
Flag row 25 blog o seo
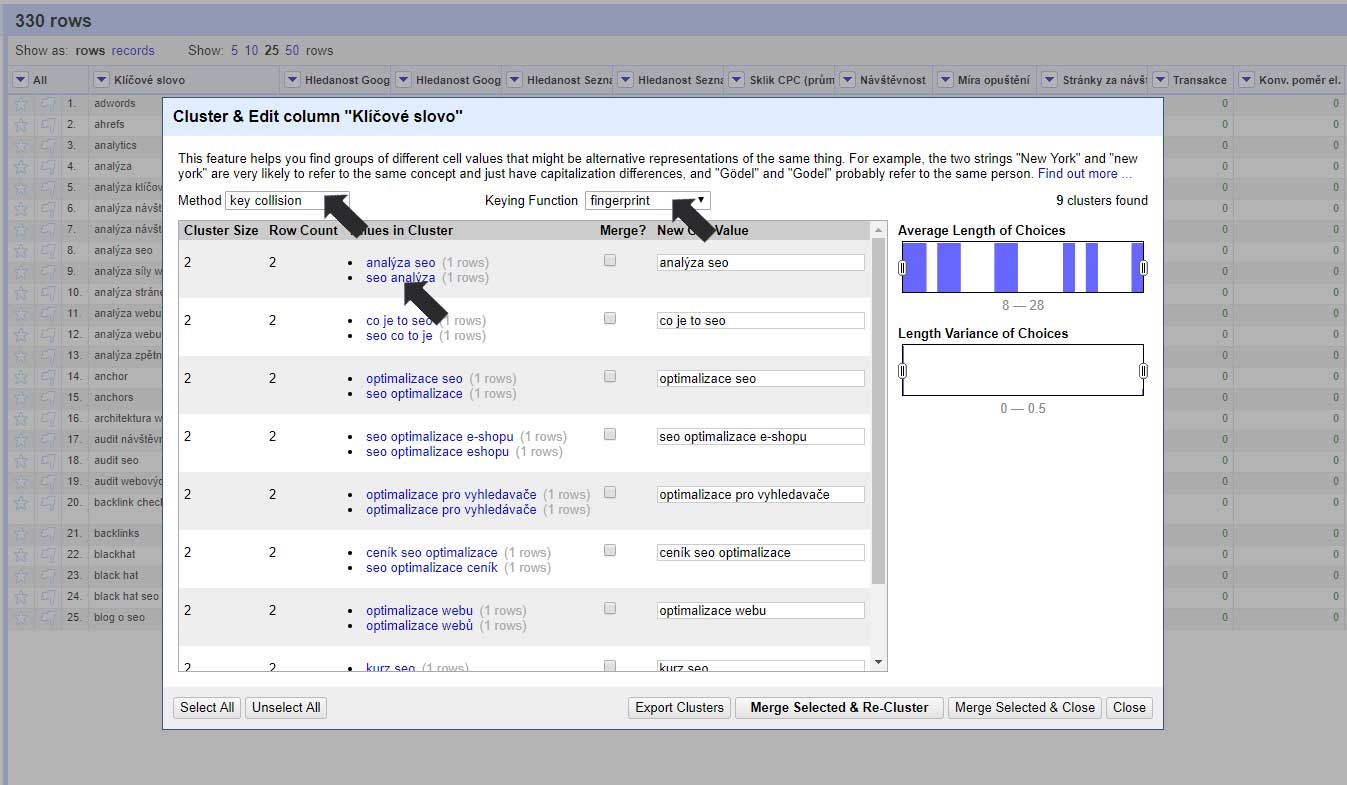[x=48, y=617]
